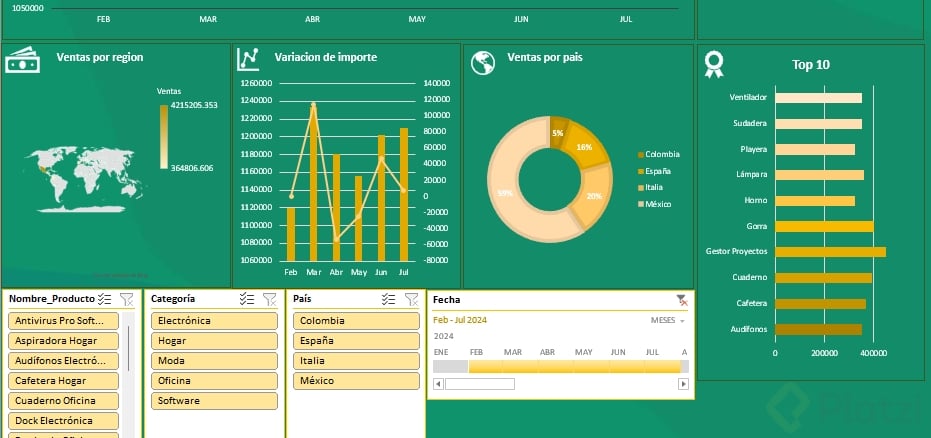Click timeline scroll right arrow

683,384
